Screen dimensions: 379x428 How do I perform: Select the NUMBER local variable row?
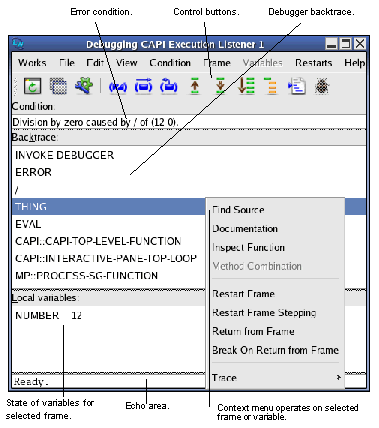tap(108, 315)
